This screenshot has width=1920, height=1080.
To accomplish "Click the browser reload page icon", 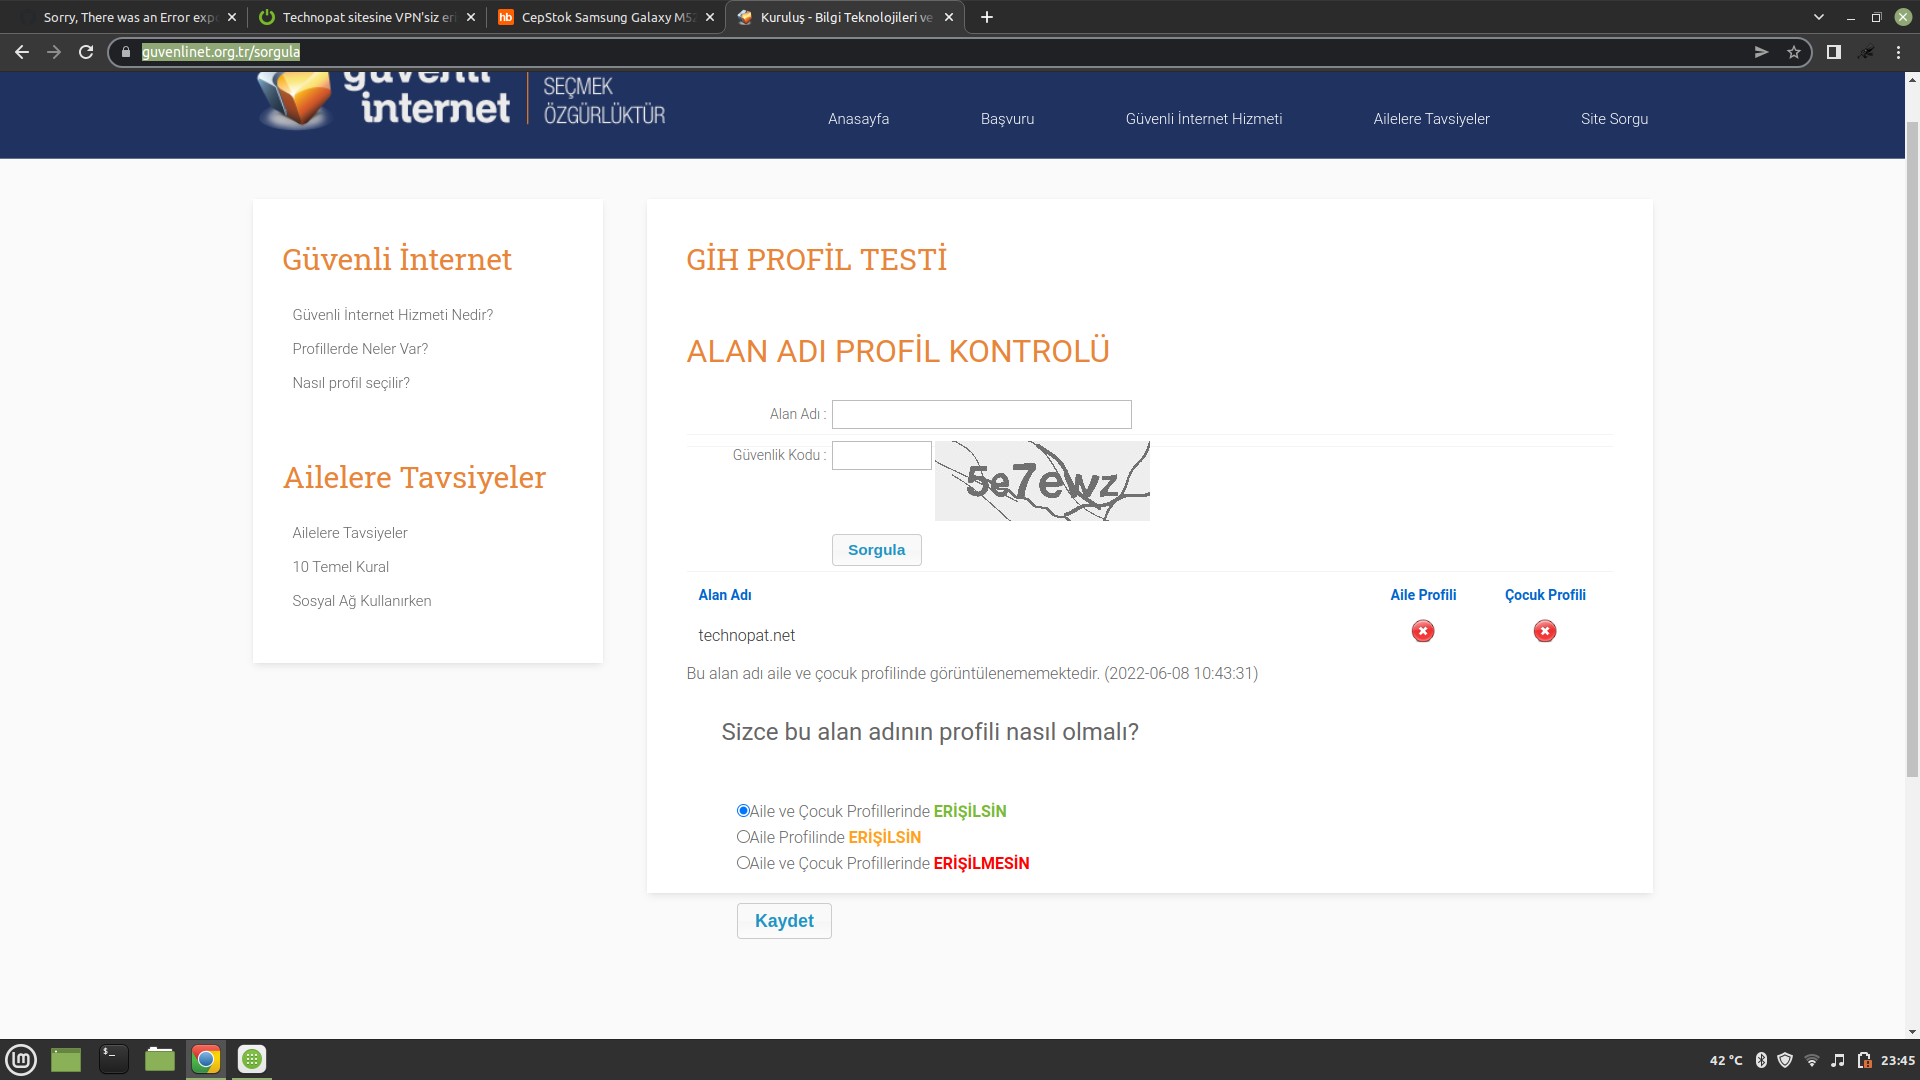I will 86,52.
